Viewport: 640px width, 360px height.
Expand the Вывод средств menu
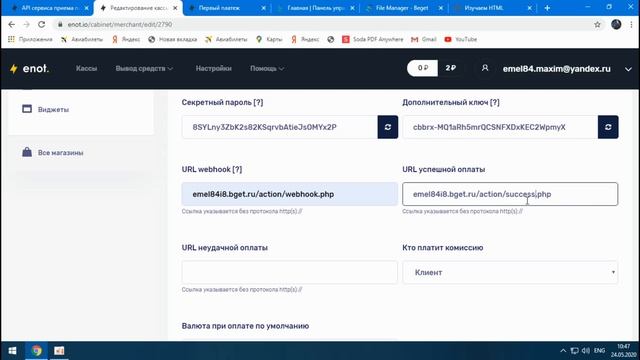coord(144,69)
